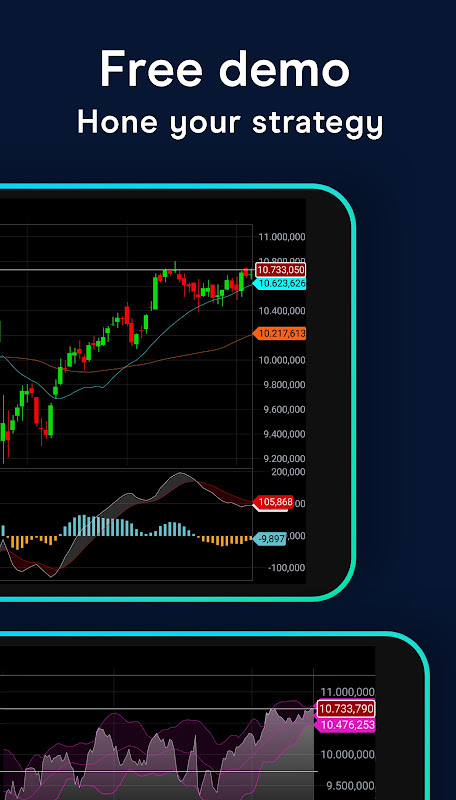
Task: Click the 9.400,000 price axis label
Action: 284,434
